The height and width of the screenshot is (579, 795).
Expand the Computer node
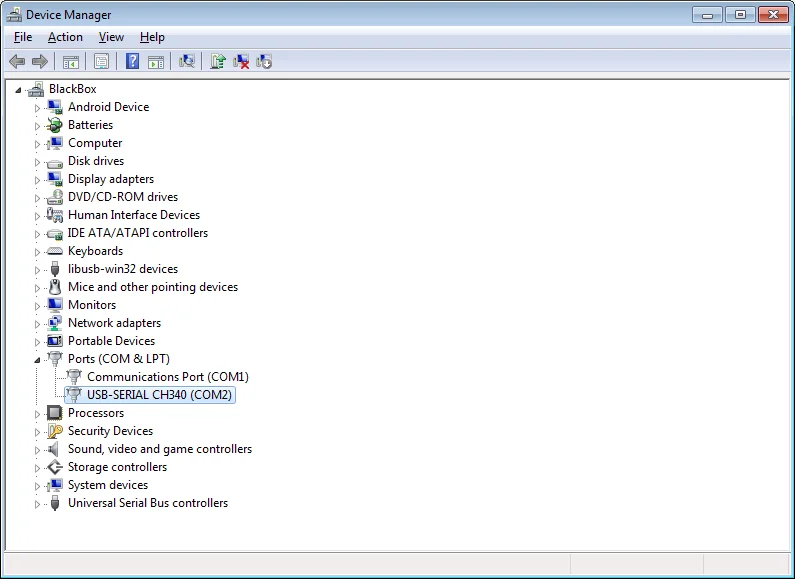(37, 144)
